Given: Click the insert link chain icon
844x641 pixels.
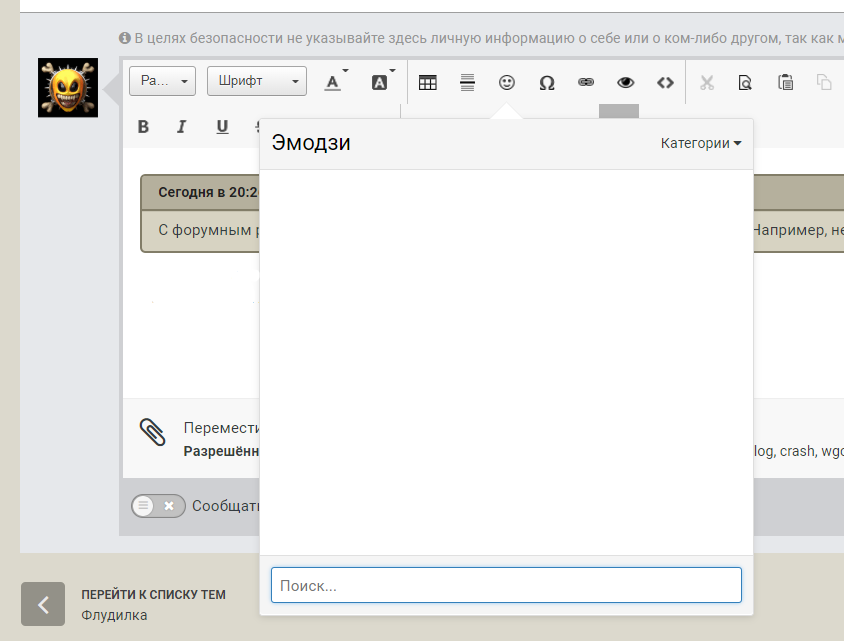Looking at the screenshot, I should (x=586, y=83).
